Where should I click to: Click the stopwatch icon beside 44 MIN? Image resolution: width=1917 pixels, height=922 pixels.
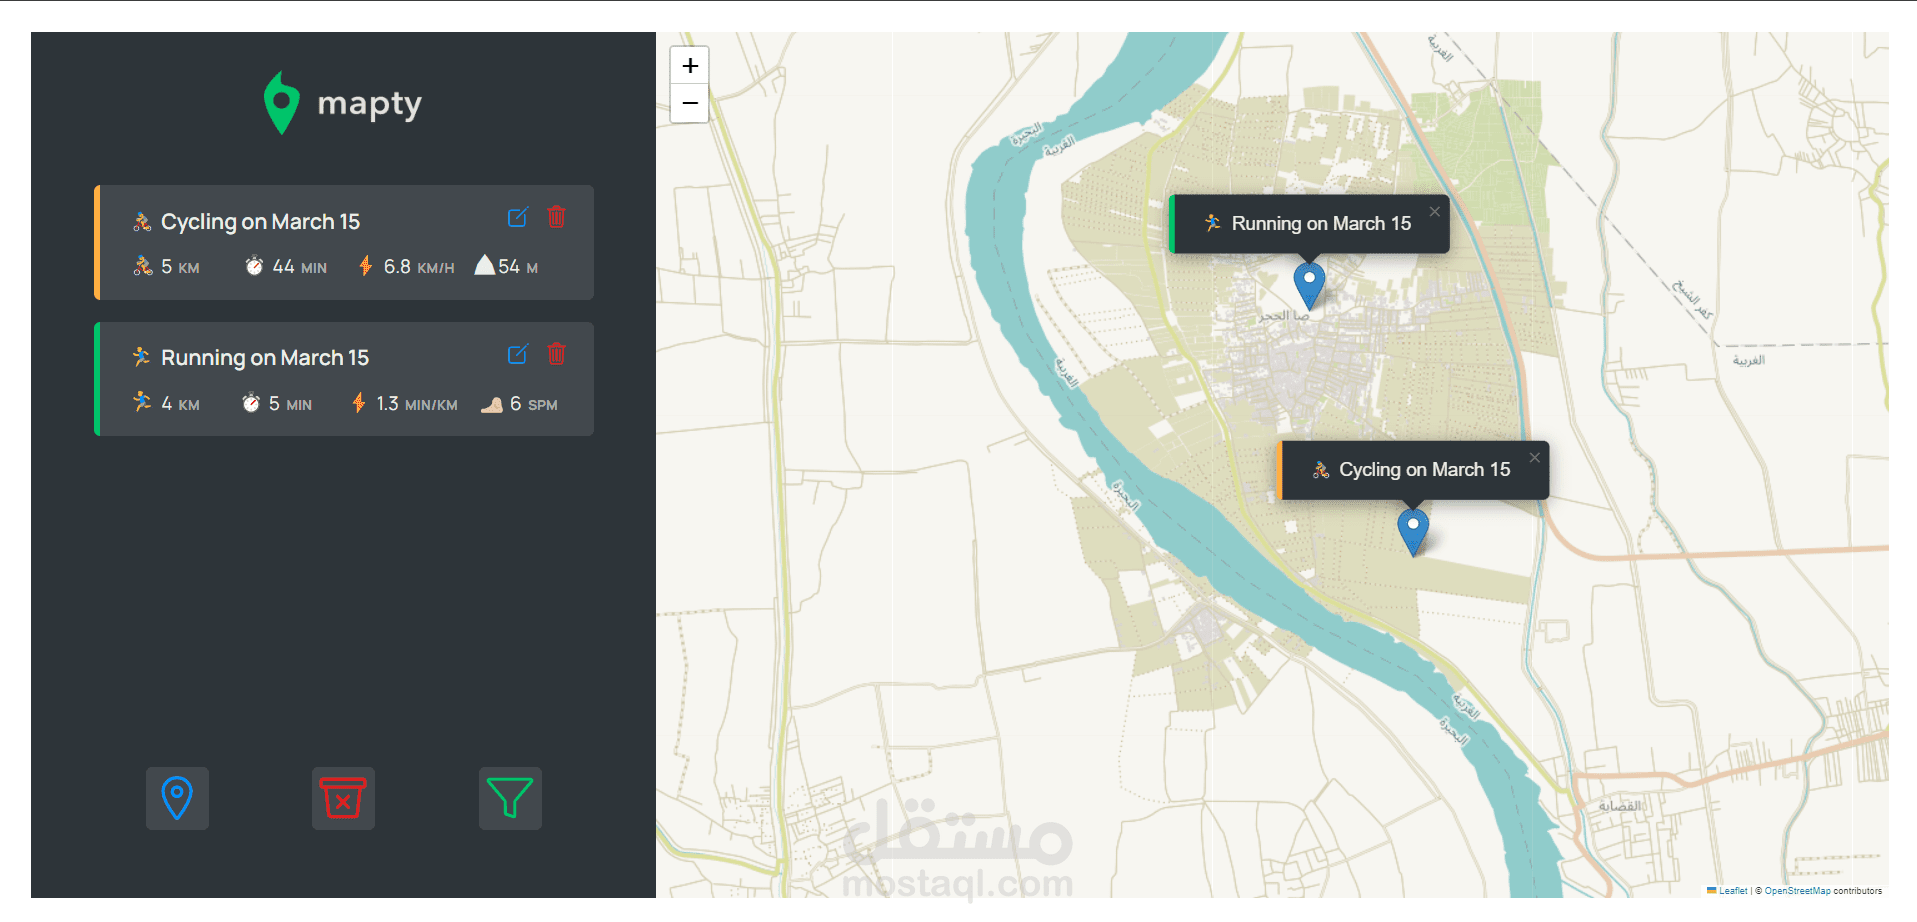point(254,266)
